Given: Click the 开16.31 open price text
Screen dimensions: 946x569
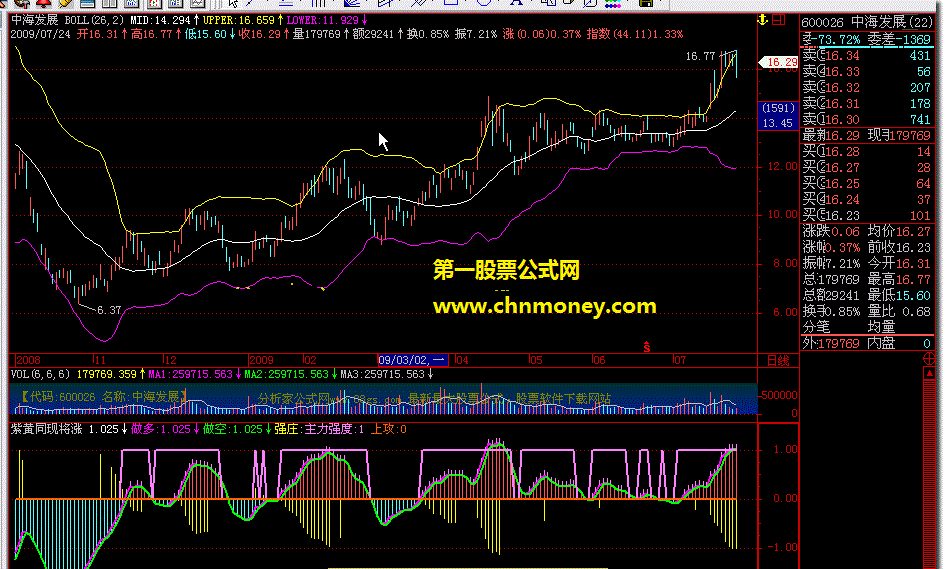Looking at the screenshot, I should point(98,34).
